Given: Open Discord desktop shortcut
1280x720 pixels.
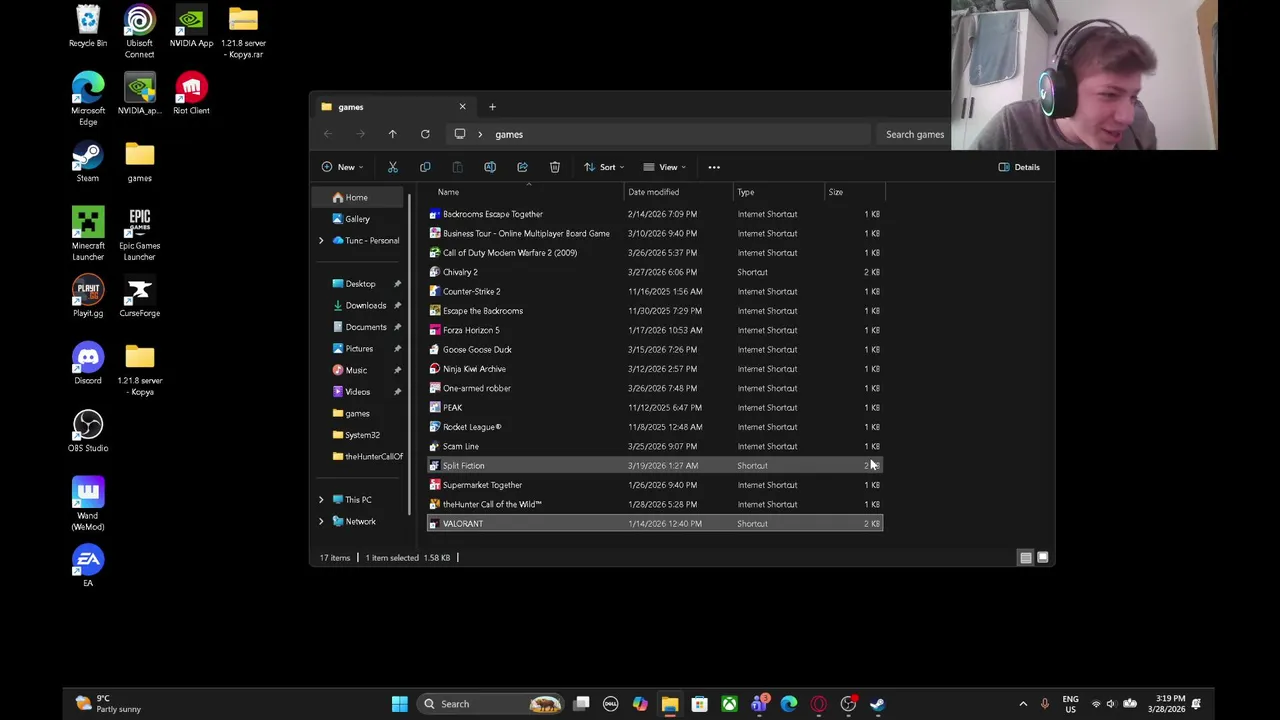Looking at the screenshot, I should click(88, 364).
